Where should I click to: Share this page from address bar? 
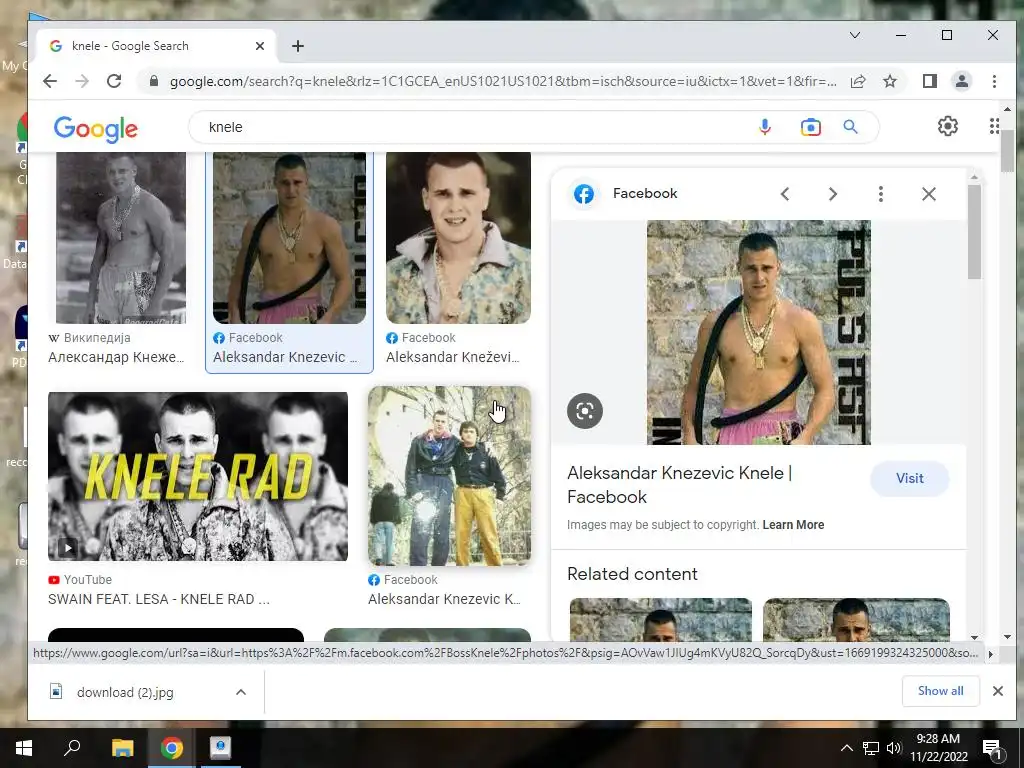pyautogui.click(x=857, y=81)
